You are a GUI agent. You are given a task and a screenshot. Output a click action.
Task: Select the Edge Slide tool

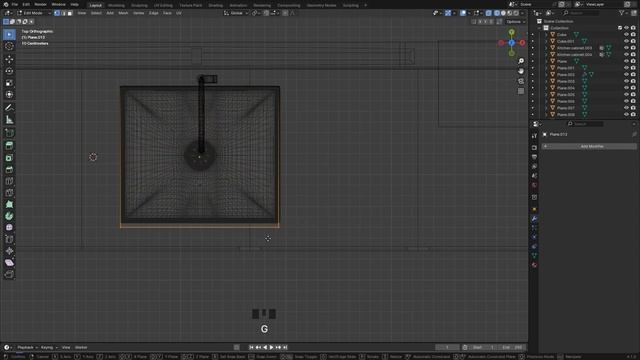(9, 239)
